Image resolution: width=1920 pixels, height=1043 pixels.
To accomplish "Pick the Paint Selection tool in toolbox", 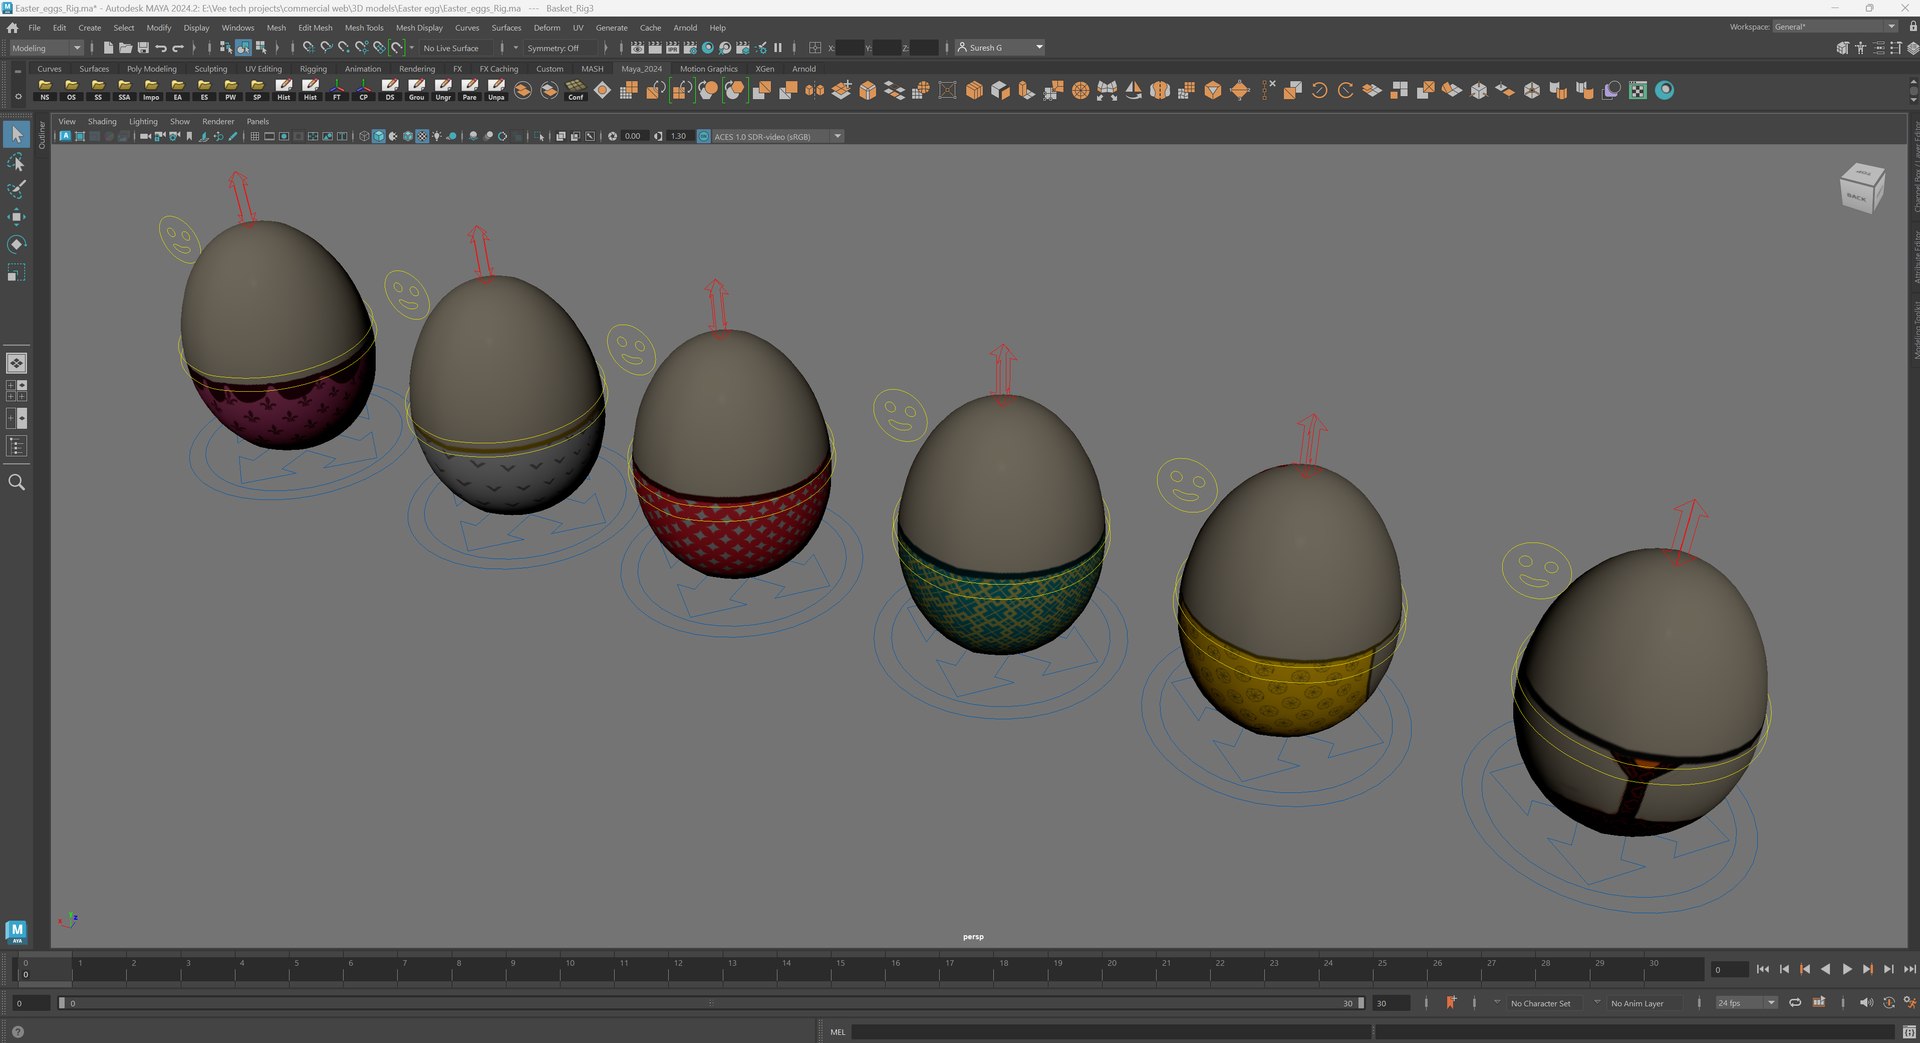I will click(16, 189).
